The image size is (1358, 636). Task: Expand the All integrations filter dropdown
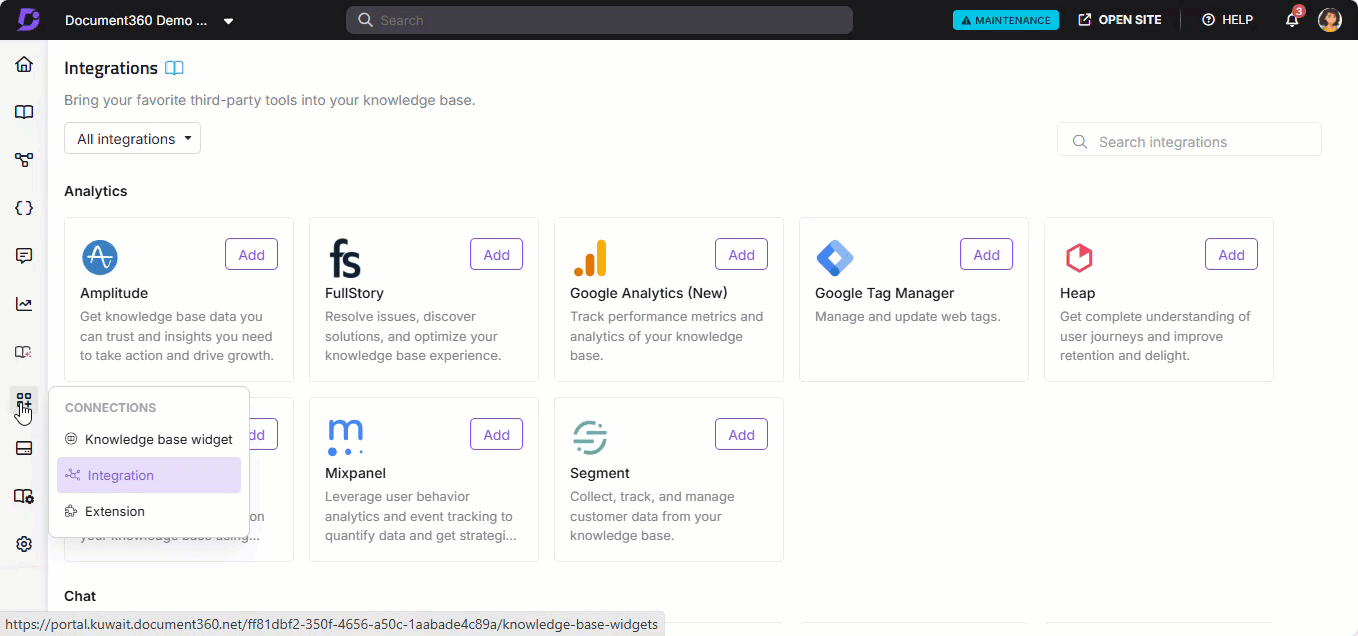tap(132, 139)
